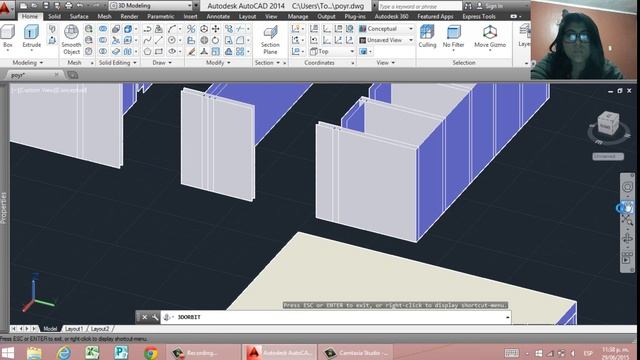Switch to Camtasia Studio in taskbar
Viewport: 640px width, 360px height.
point(356,353)
